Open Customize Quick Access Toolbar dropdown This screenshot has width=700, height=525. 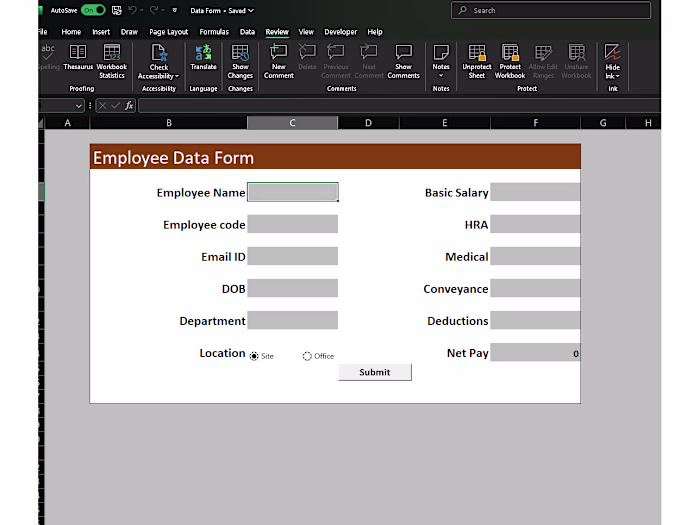coord(175,10)
